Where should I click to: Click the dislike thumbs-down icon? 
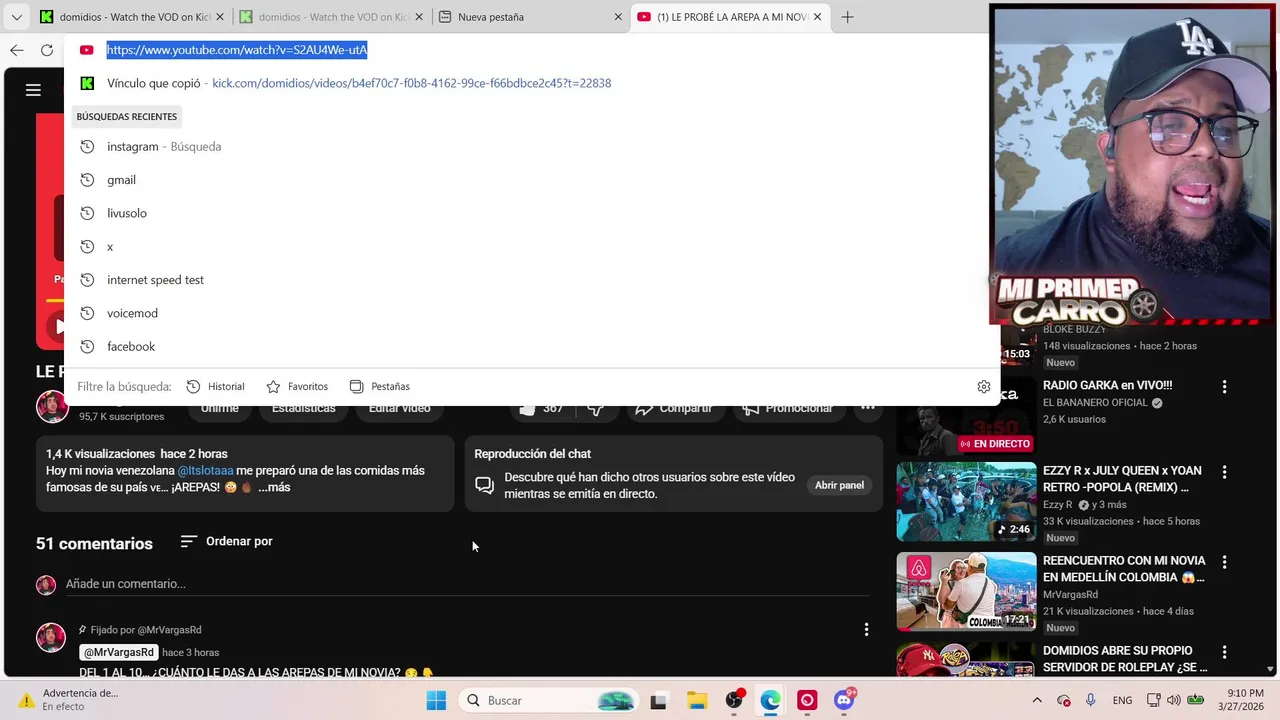[596, 408]
